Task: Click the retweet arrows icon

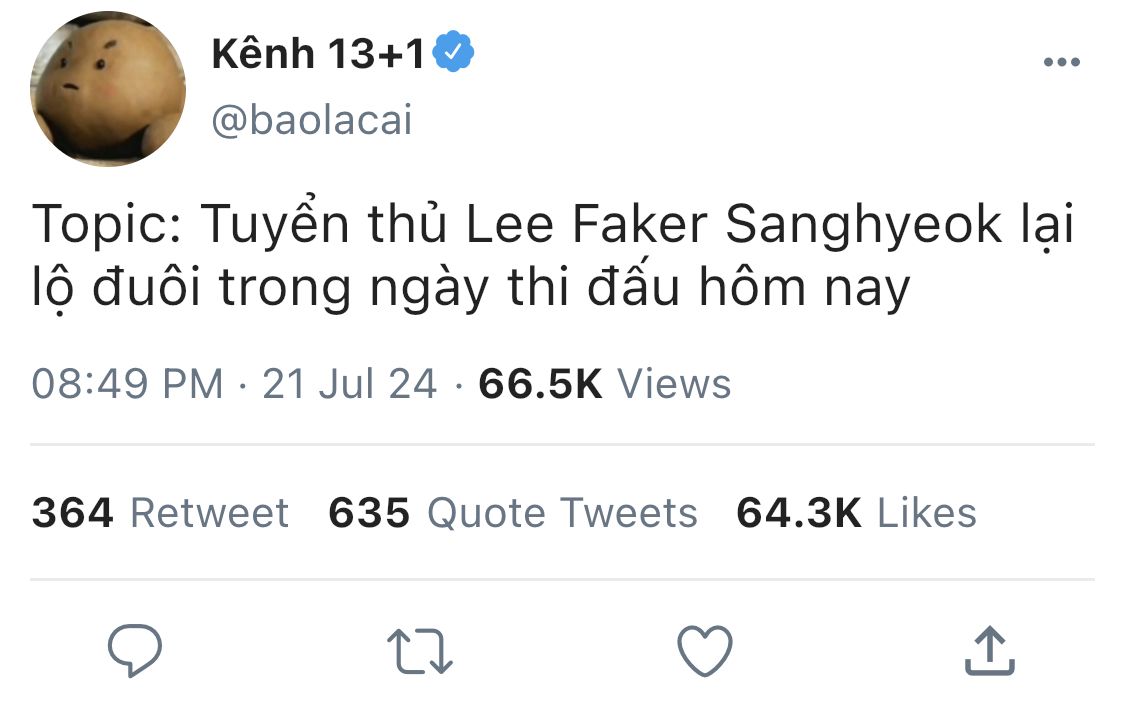Action: (x=420, y=651)
